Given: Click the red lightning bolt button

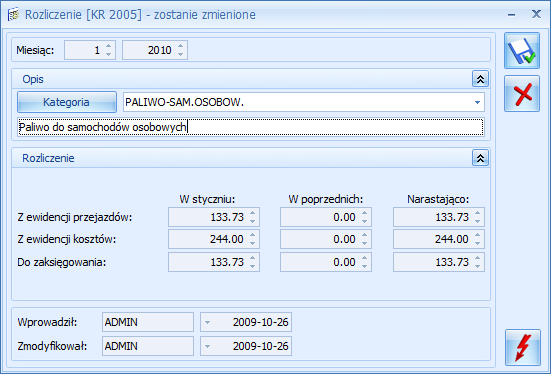Looking at the screenshot, I should (x=523, y=347).
